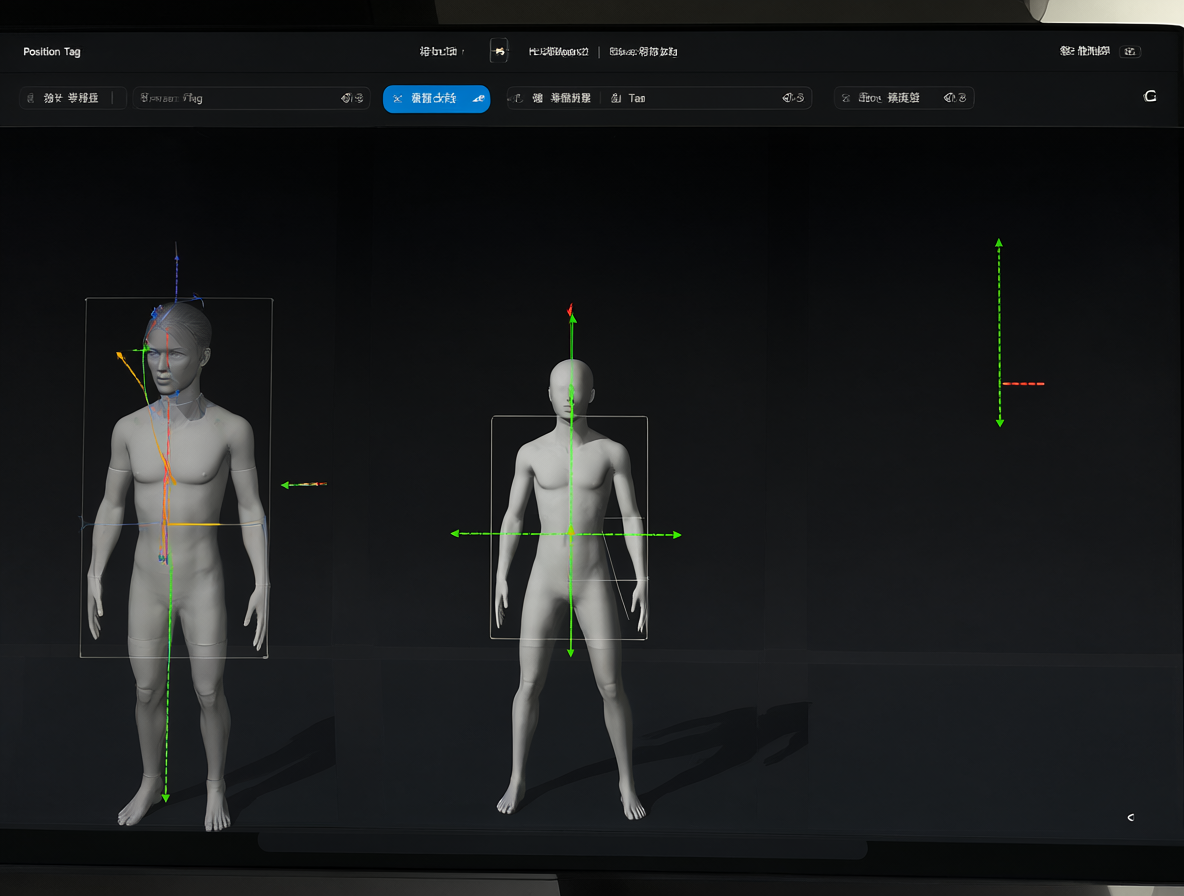Click the icons at the end of the first Tag input field
The height and width of the screenshot is (896, 1184).
pyautogui.click(x=352, y=98)
